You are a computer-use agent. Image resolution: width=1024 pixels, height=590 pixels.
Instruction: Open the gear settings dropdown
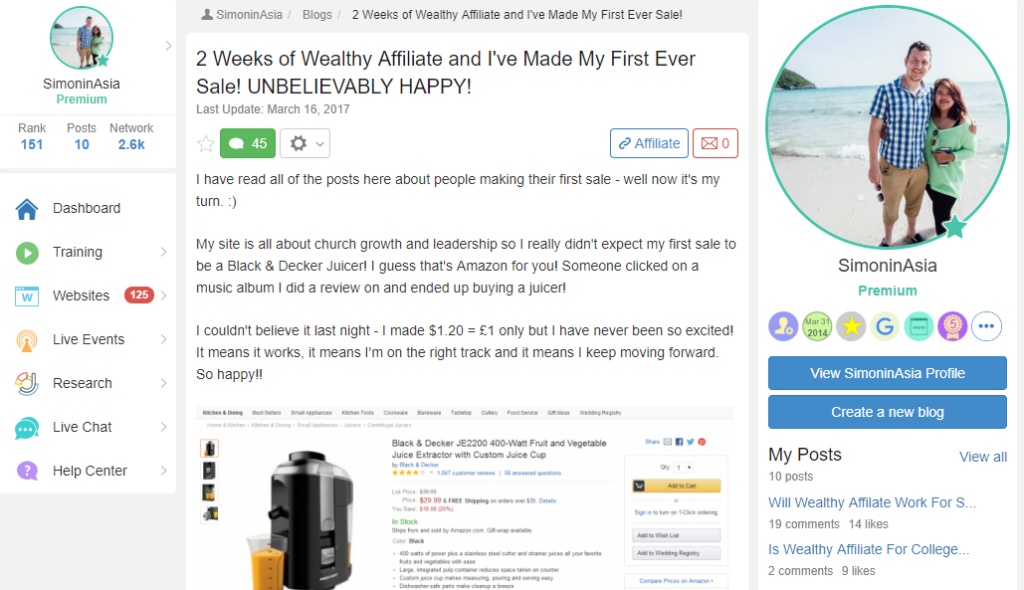[x=305, y=144]
